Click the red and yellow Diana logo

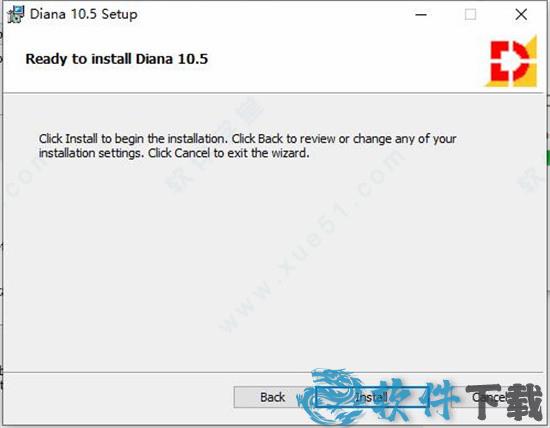click(513, 62)
